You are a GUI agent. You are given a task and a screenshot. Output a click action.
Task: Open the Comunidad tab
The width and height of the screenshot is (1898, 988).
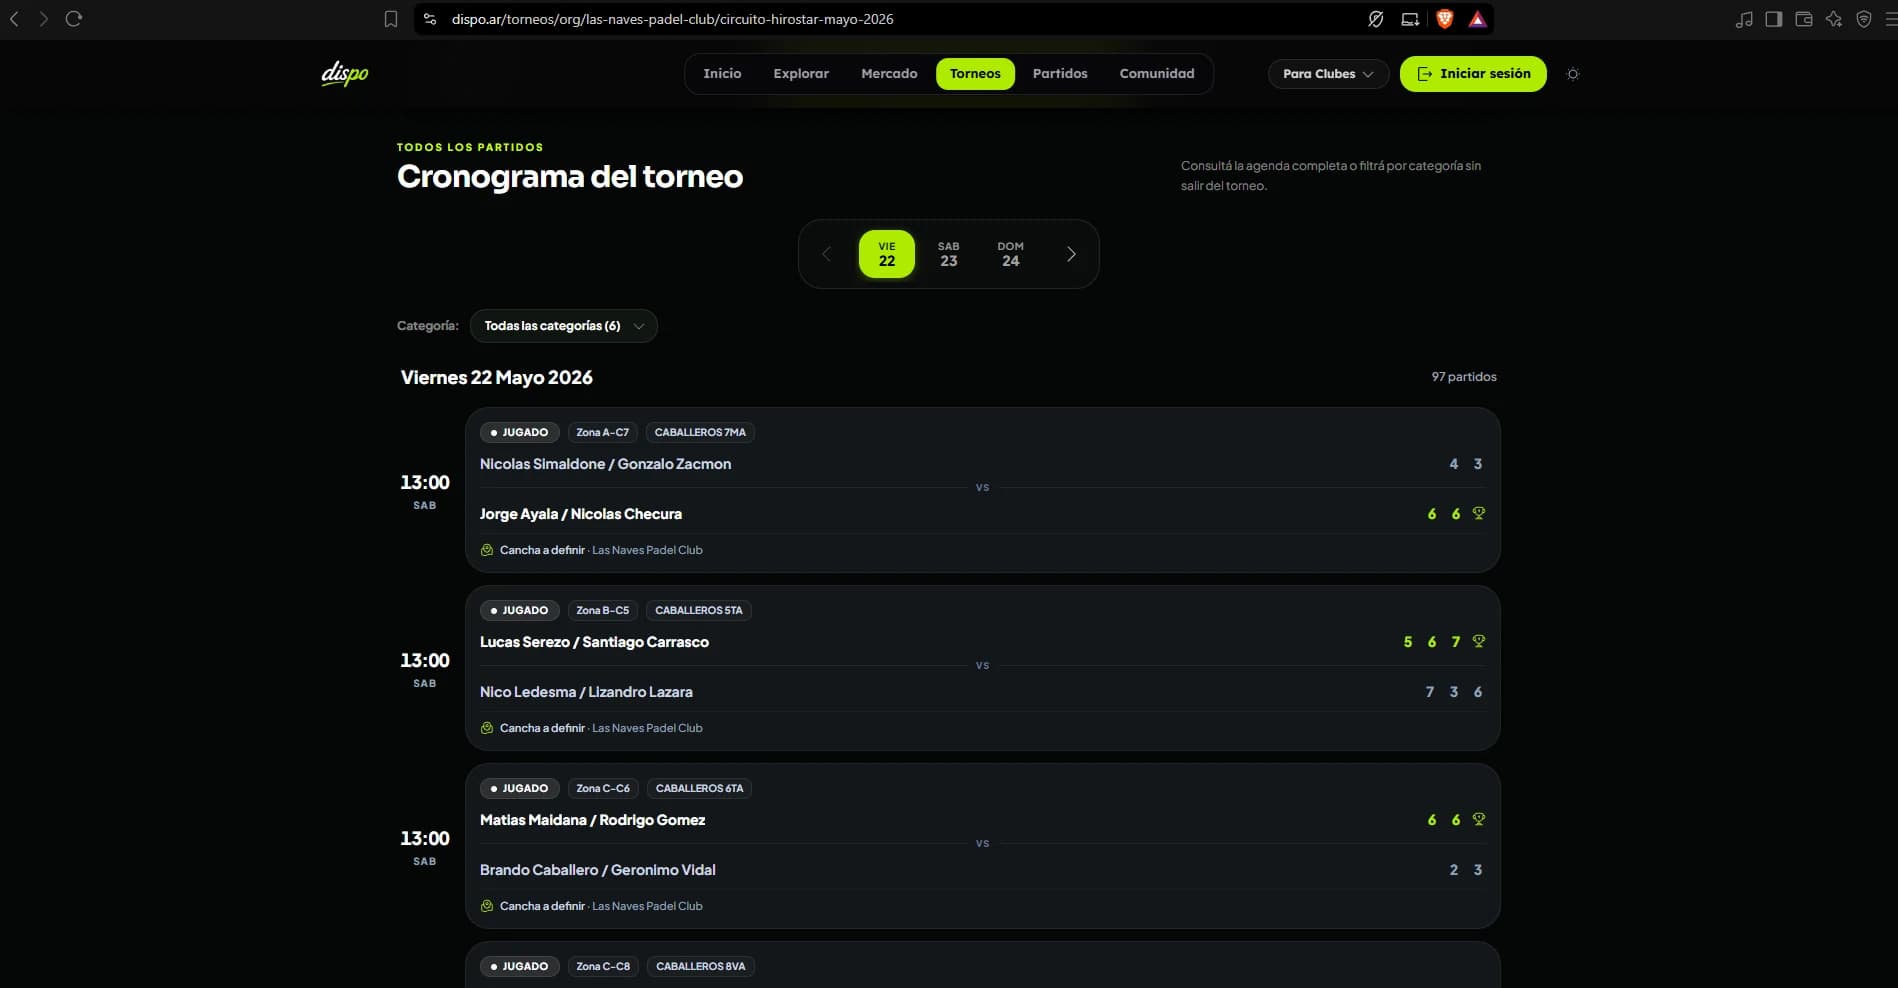(x=1157, y=74)
